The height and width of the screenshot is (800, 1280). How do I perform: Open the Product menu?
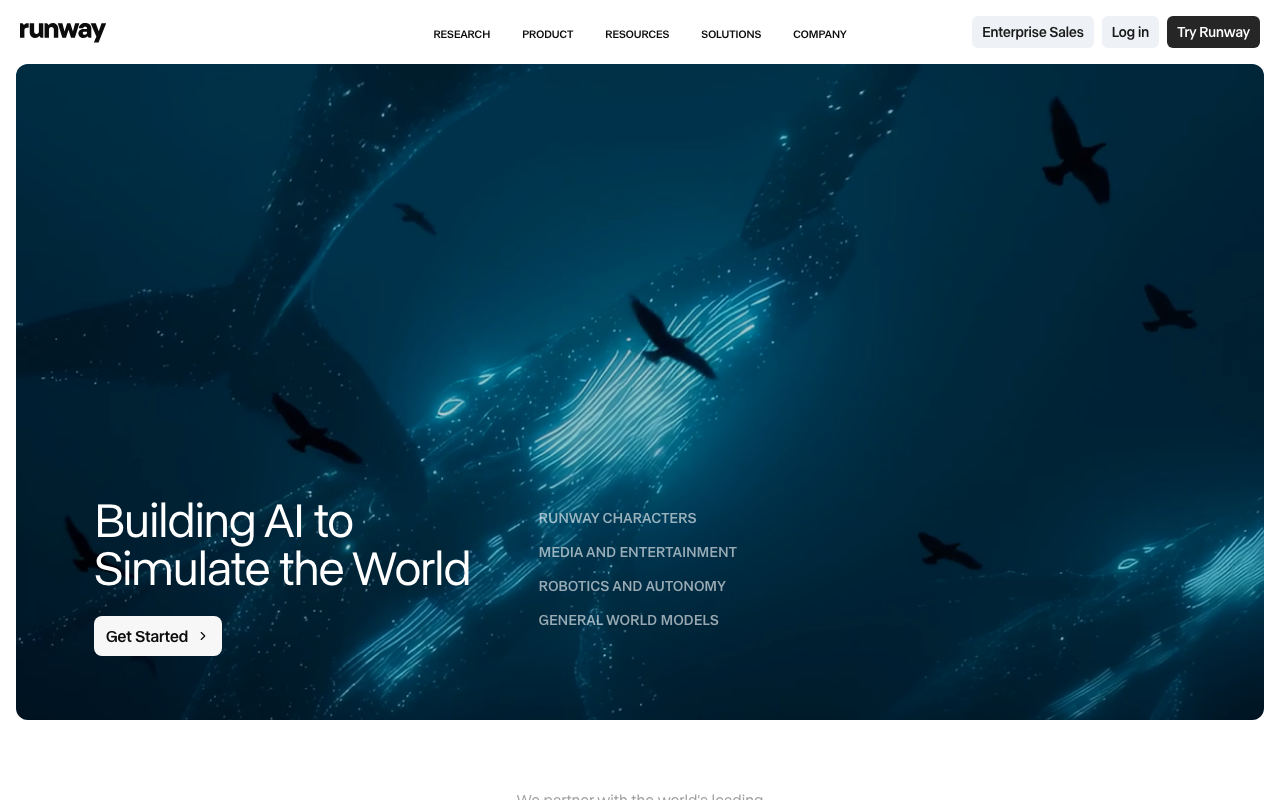(x=548, y=34)
